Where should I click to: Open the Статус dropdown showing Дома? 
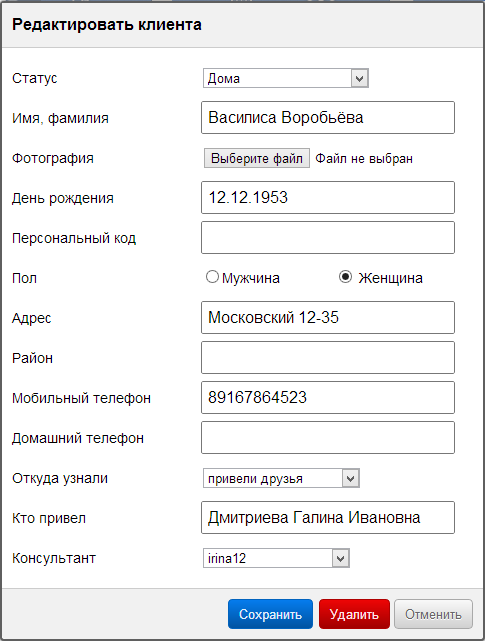click(x=285, y=78)
